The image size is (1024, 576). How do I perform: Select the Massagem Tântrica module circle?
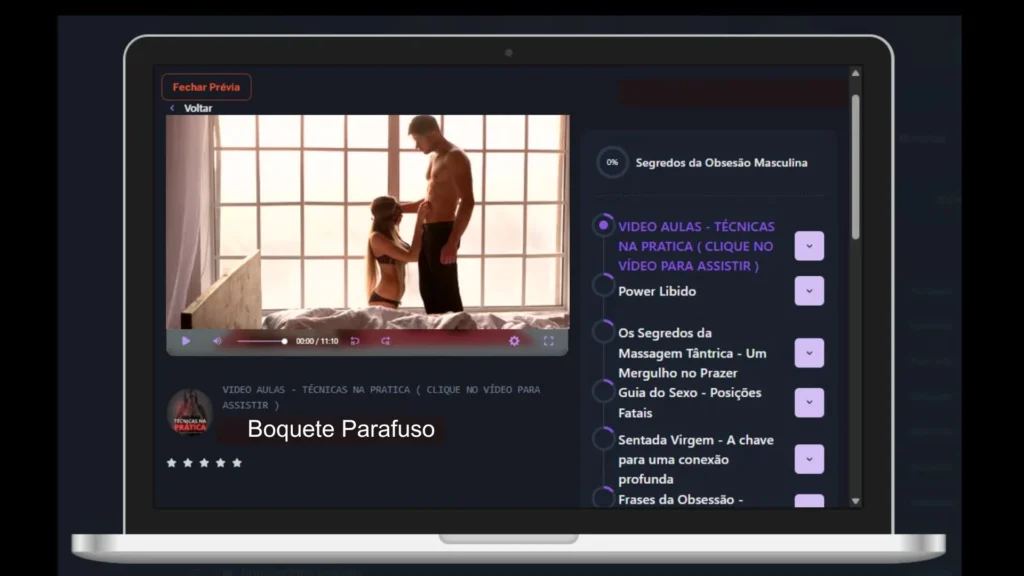(x=603, y=332)
